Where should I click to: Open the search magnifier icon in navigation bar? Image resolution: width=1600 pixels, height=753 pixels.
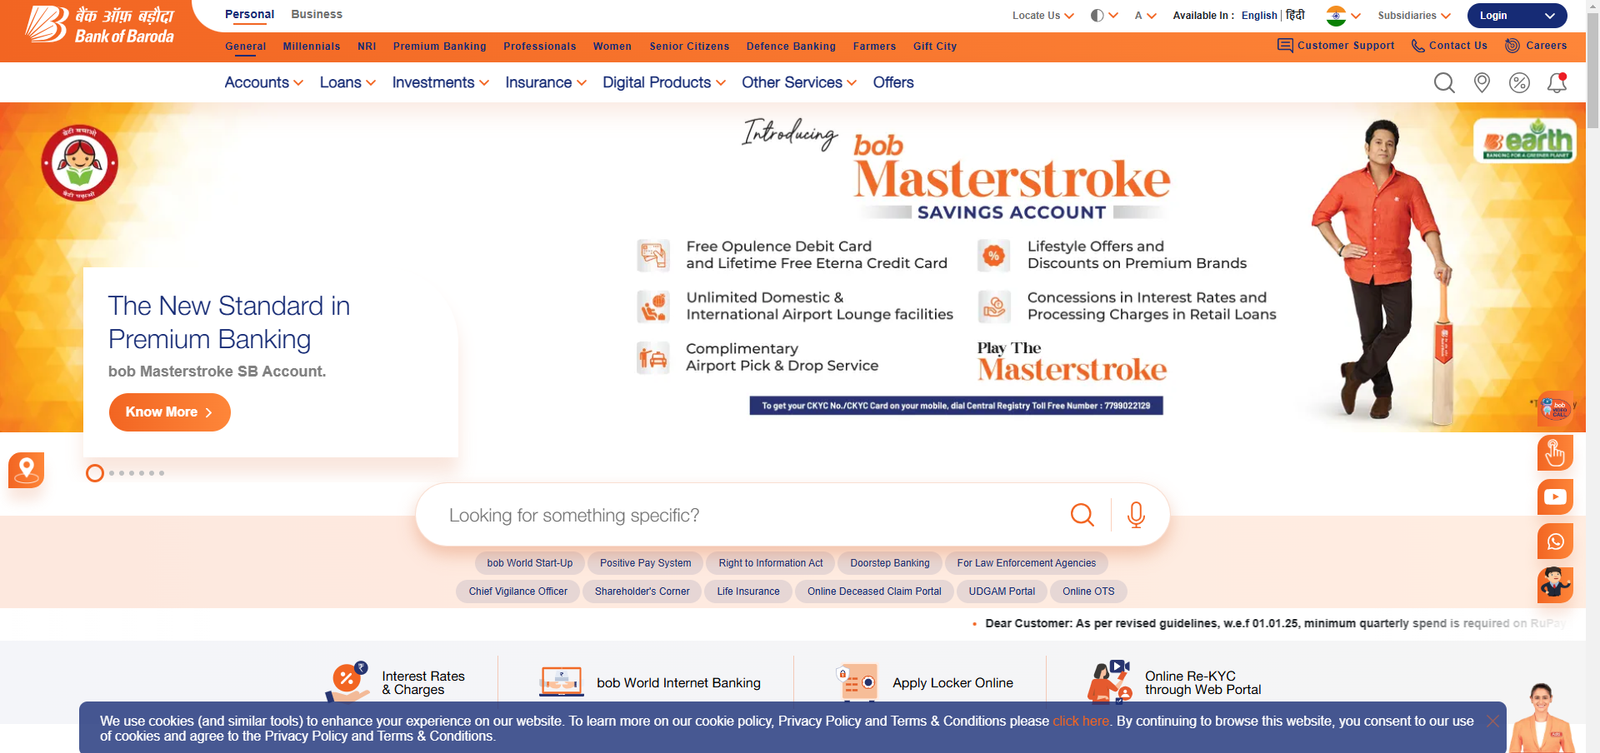(1444, 83)
